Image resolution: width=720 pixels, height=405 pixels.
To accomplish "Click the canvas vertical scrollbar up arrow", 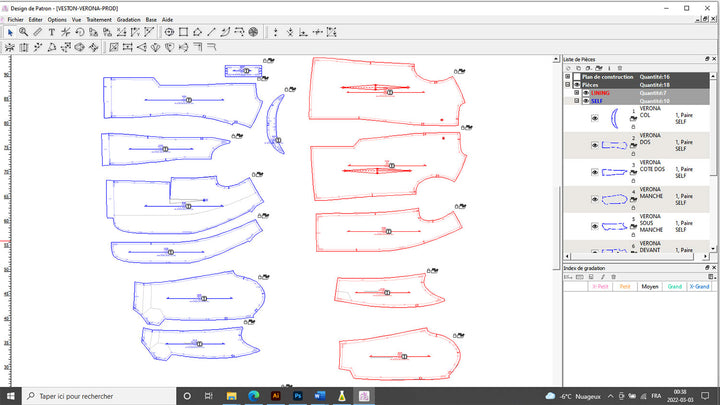I will tap(556, 59).
